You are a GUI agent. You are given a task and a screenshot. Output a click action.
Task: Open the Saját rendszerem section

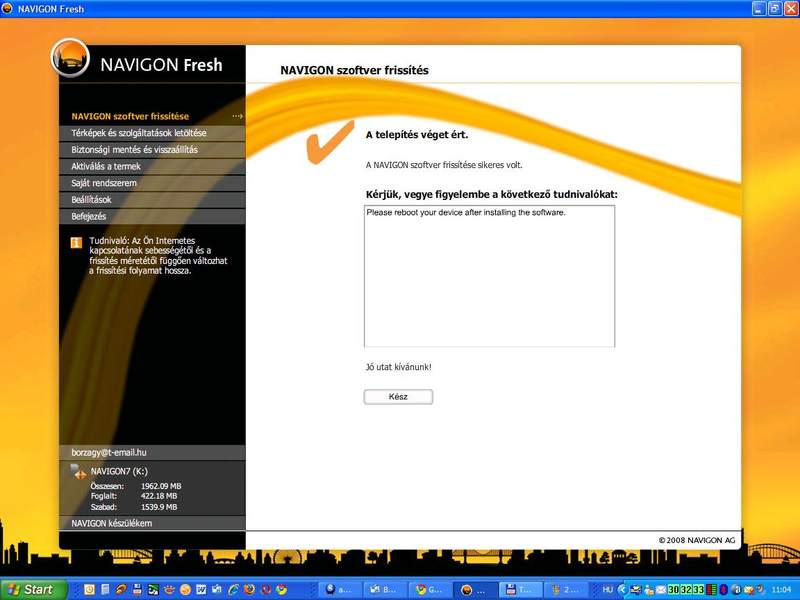click(152, 183)
